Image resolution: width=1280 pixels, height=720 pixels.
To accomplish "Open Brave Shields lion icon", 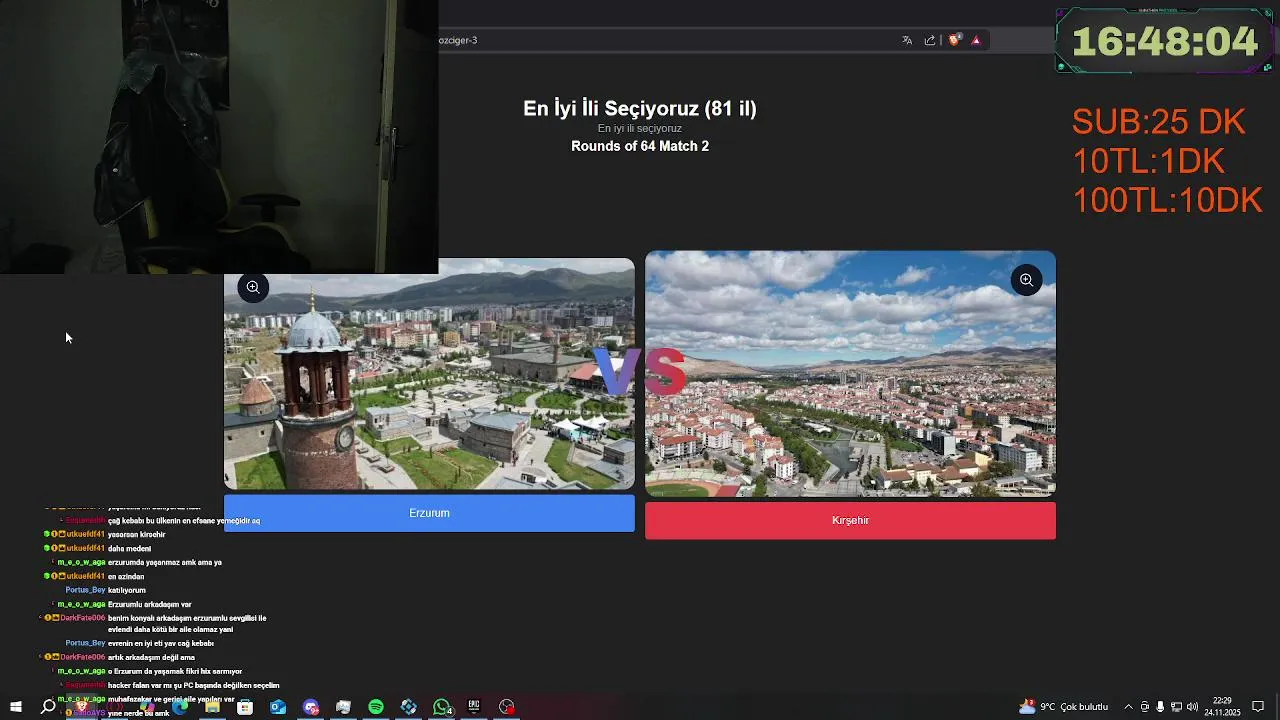I will pos(954,40).
